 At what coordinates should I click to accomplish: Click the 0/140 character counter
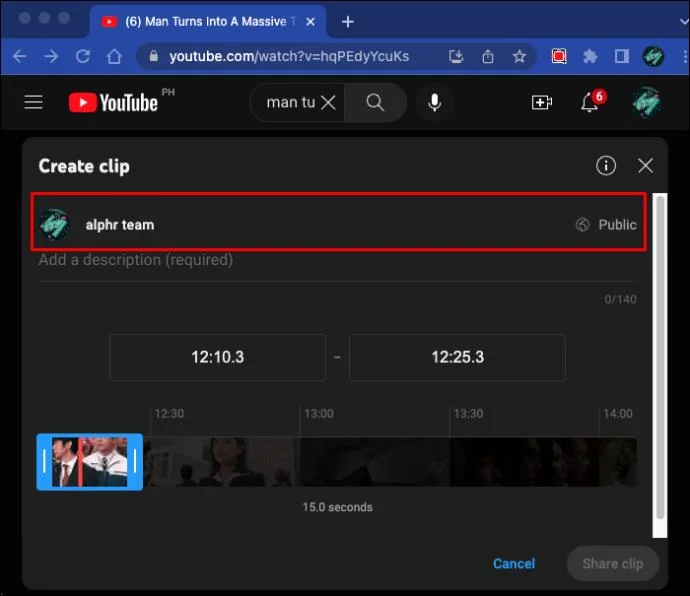tap(620, 299)
